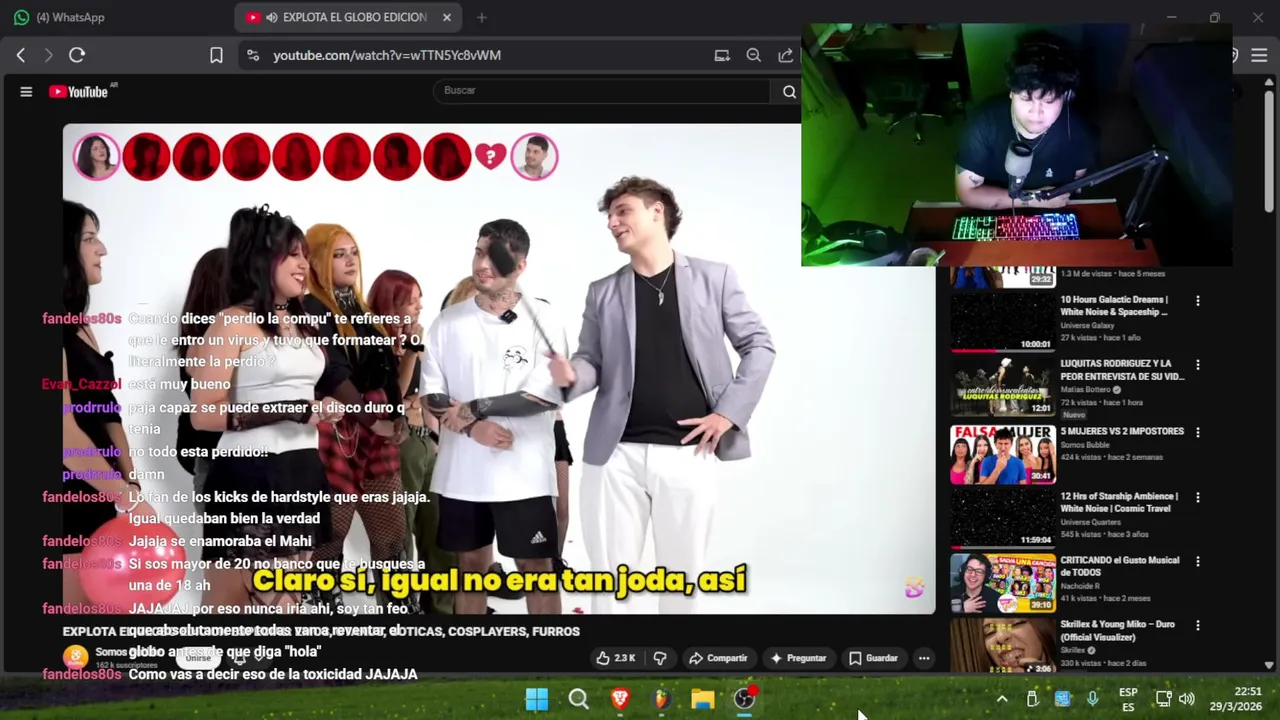Open FL Studio from the taskbar
Image resolution: width=1280 pixels, height=720 pixels.
[x=661, y=699]
